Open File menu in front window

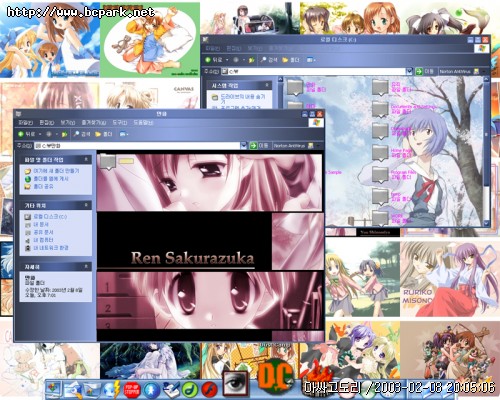pyautogui.click(x=25, y=123)
